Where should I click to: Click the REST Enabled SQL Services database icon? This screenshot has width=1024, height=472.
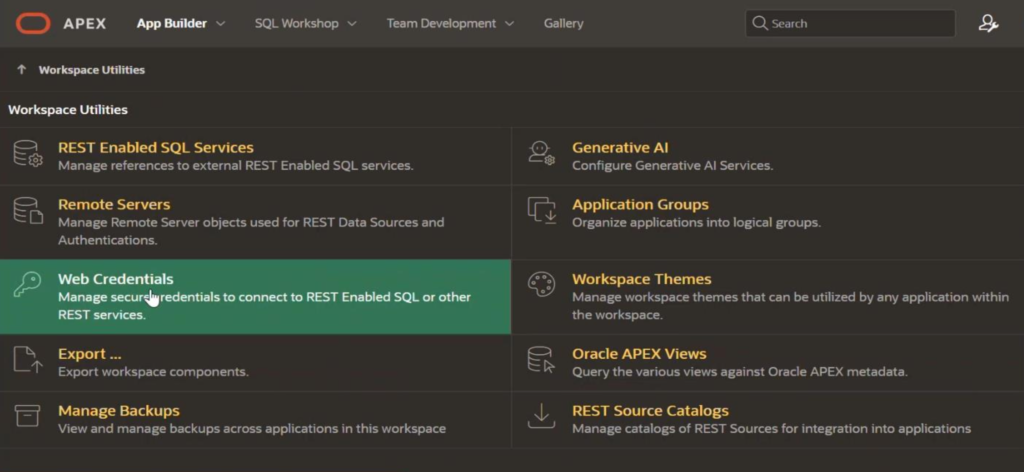coord(27,154)
